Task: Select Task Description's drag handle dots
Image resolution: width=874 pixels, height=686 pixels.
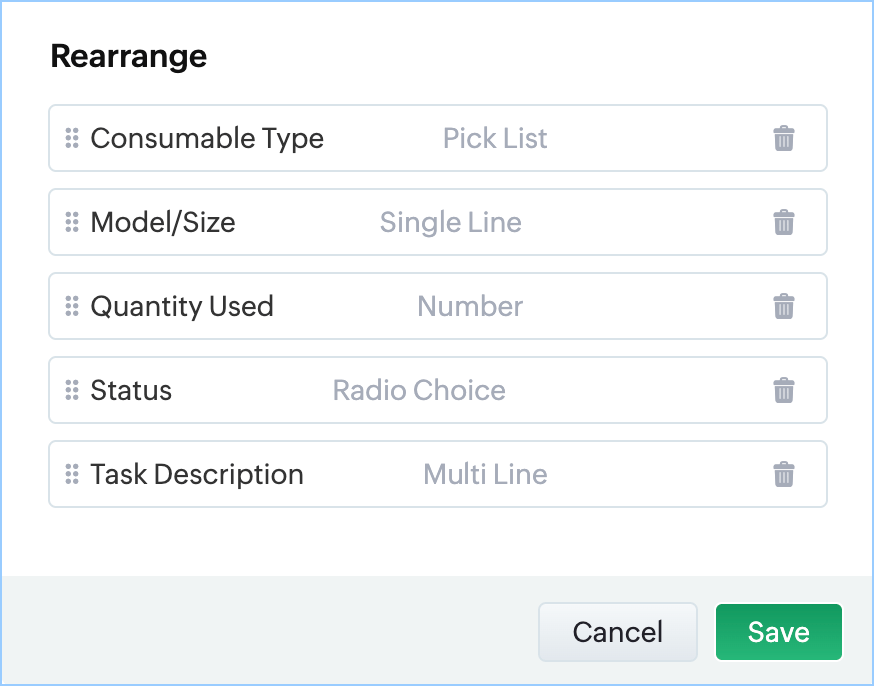Action: click(71, 474)
